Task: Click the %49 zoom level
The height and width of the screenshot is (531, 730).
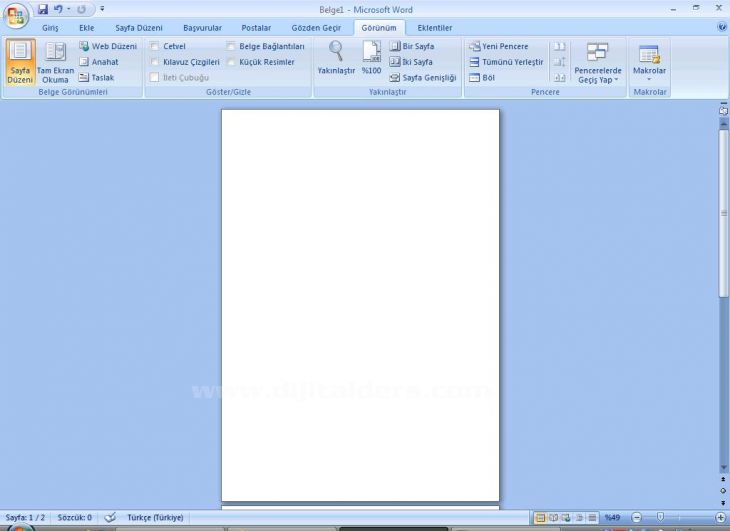Action: click(x=612, y=518)
